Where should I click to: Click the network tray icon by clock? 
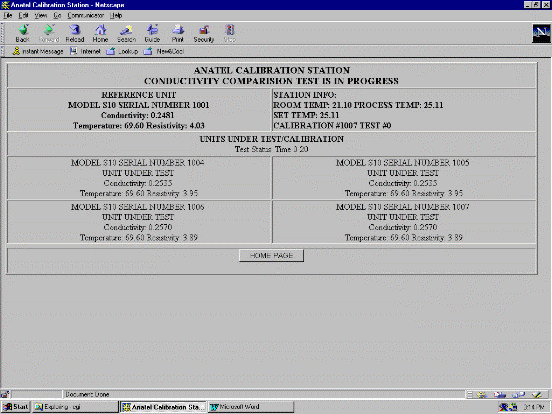click(x=513, y=407)
